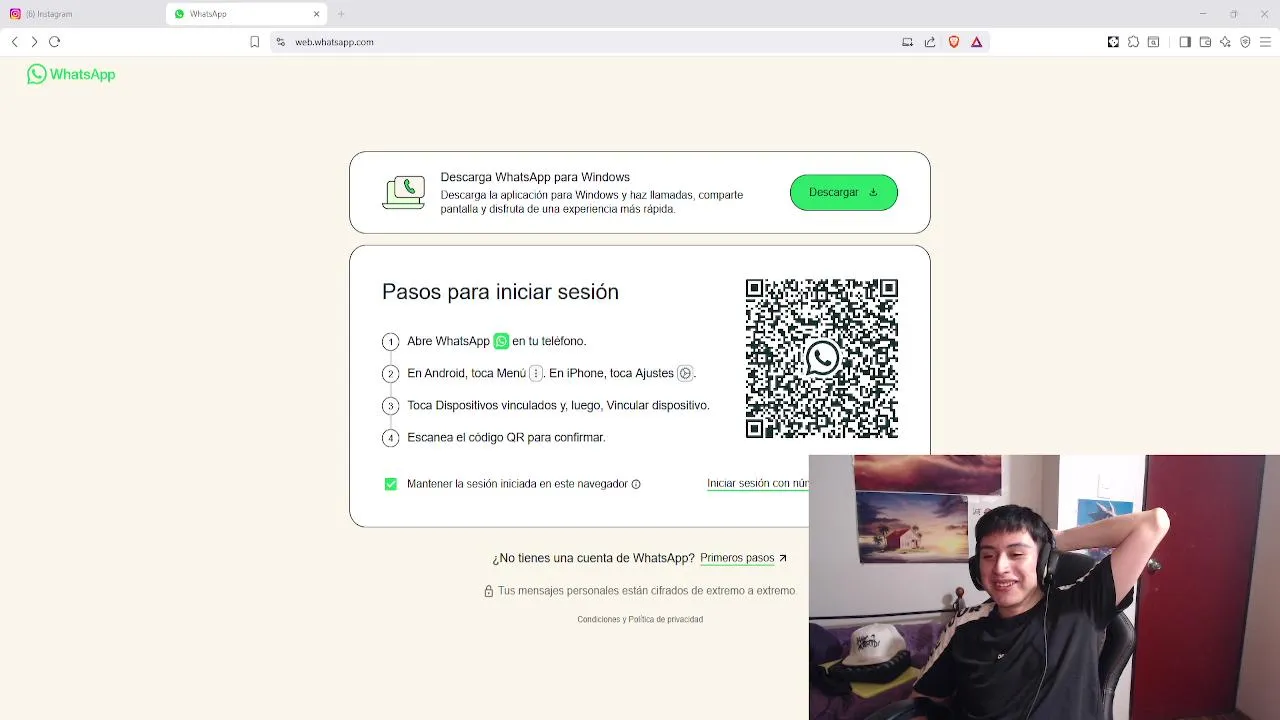Click Iniciar sesión con número link
Image resolution: width=1280 pixels, height=720 pixels.
tap(757, 484)
